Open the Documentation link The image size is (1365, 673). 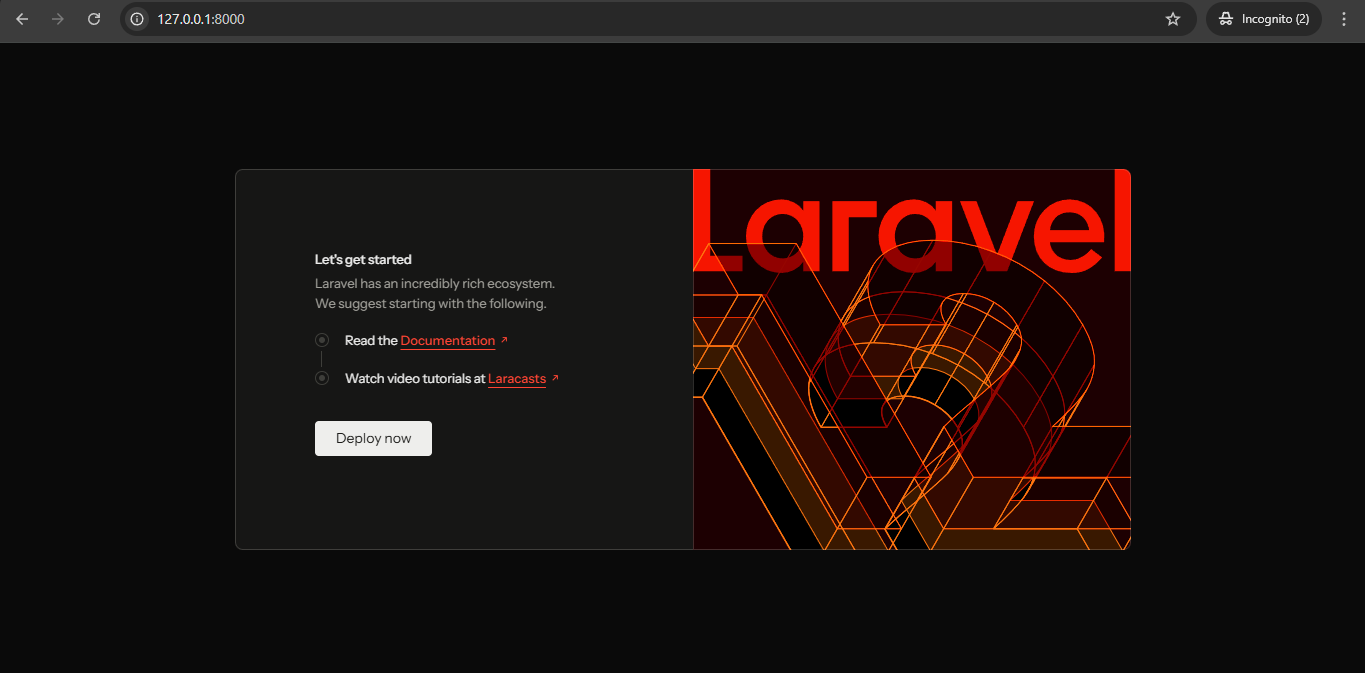[448, 341]
